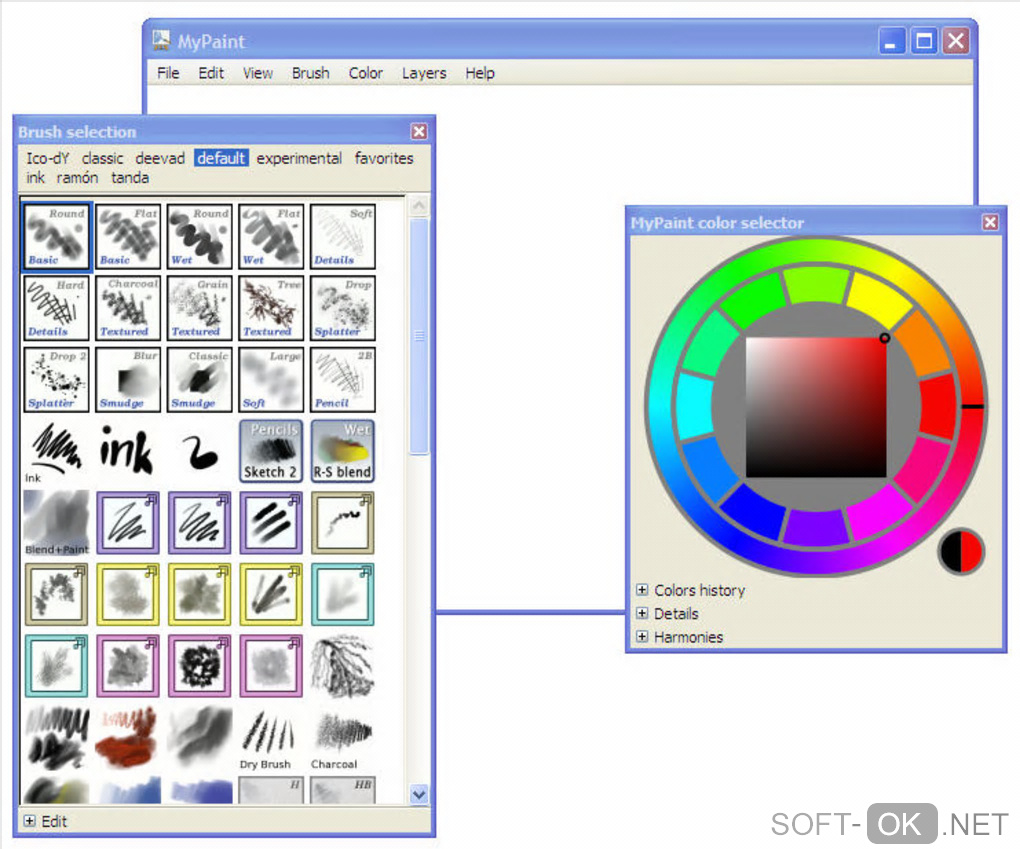
Task: Pick the red-brown paint smear brush
Action: click(x=128, y=738)
